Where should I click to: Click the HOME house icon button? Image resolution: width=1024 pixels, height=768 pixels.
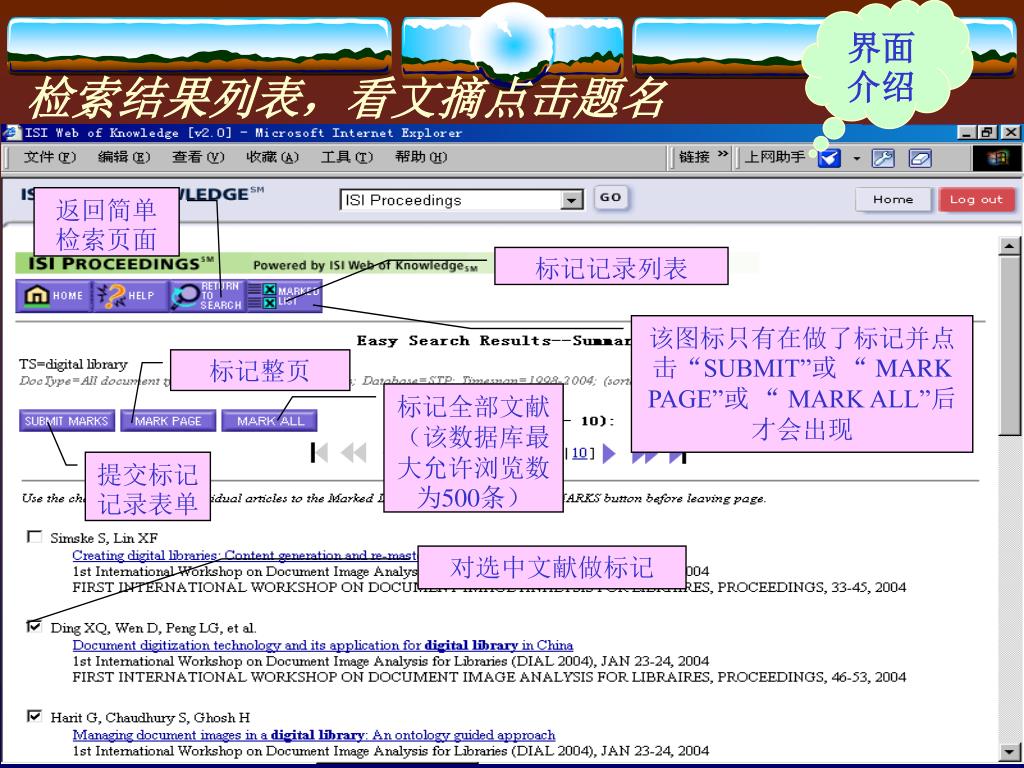[x=54, y=296]
